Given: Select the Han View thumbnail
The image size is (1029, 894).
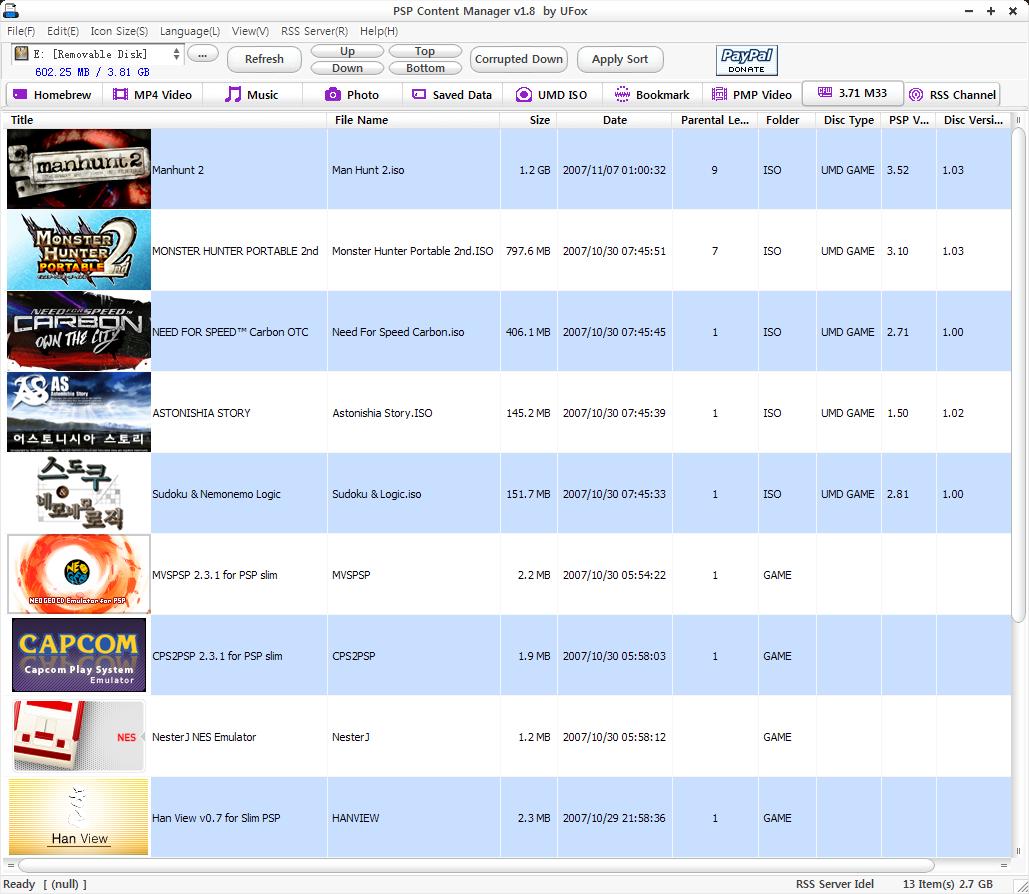Looking at the screenshot, I should tap(79, 817).
